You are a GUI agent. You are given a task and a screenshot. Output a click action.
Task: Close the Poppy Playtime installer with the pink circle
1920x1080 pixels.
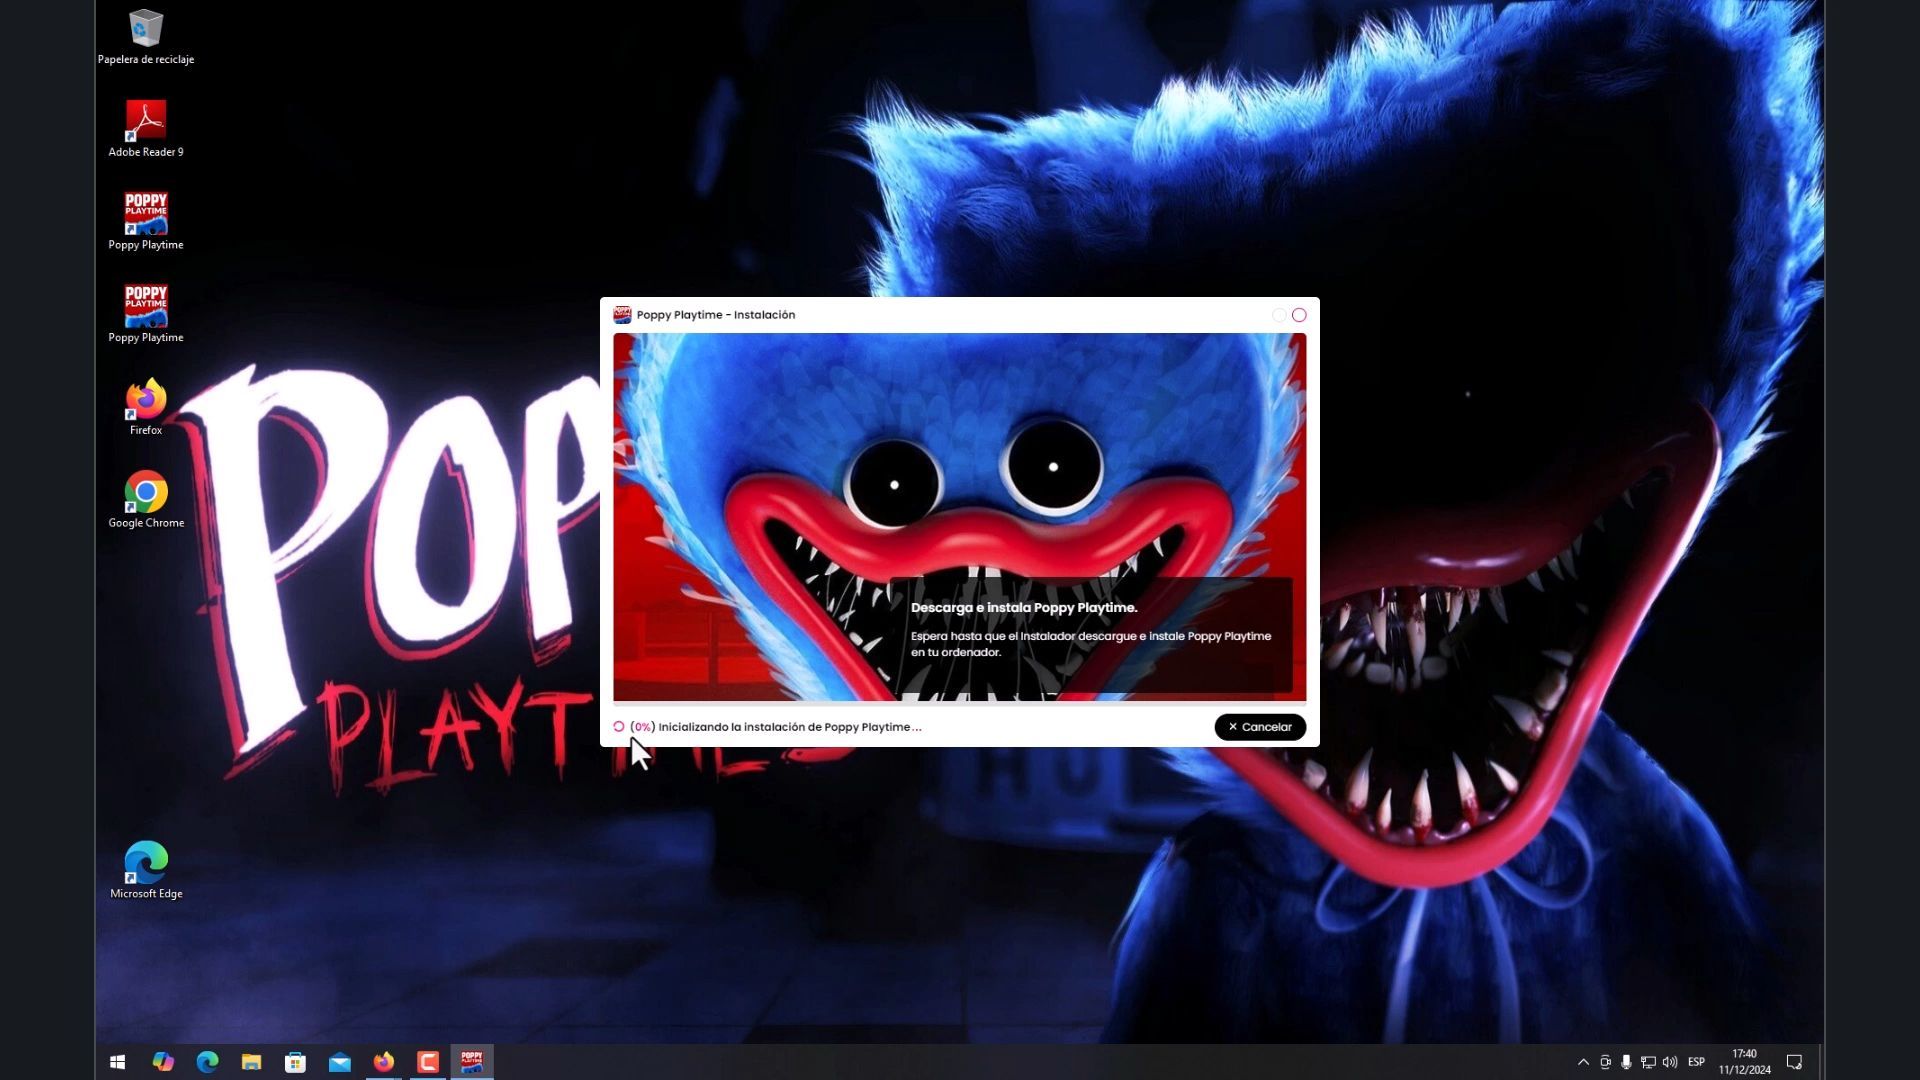point(1299,315)
